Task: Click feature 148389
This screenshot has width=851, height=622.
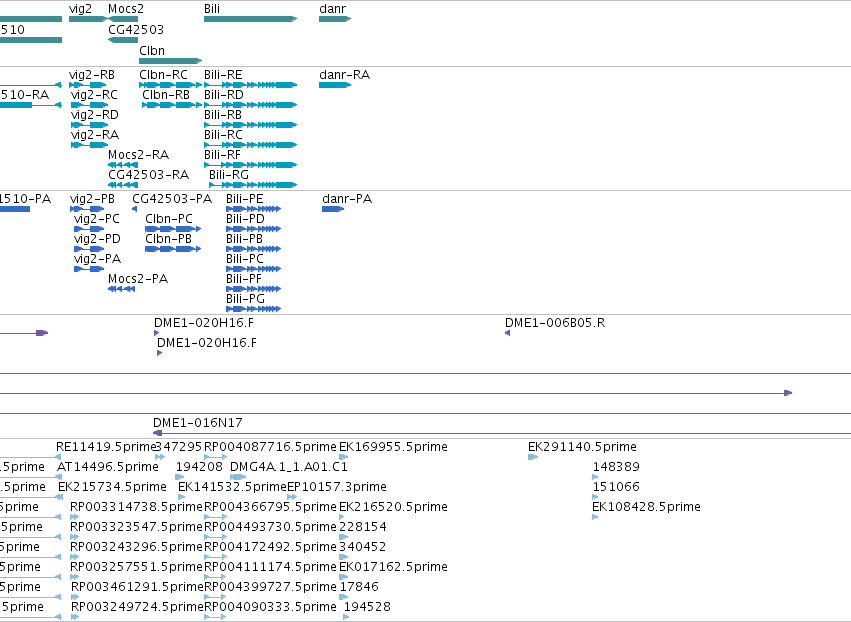Action: tap(616, 467)
